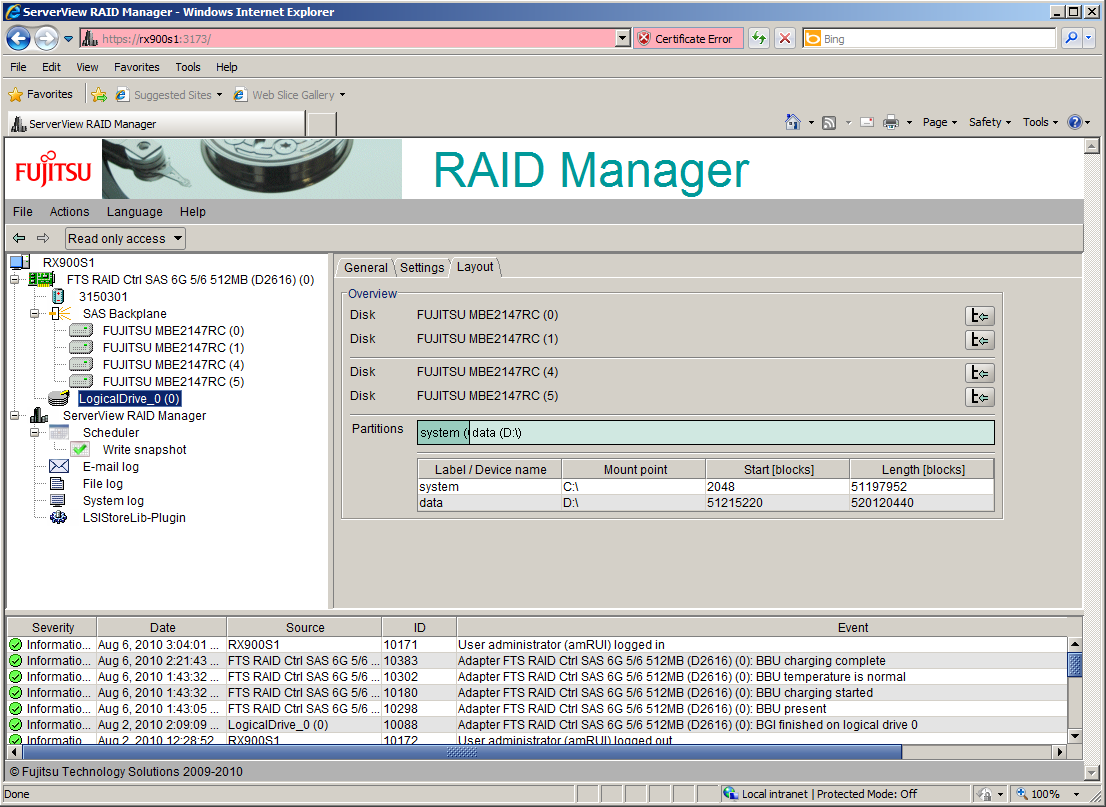Open the browser Favorites menu
The image size is (1106, 807).
click(137, 67)
